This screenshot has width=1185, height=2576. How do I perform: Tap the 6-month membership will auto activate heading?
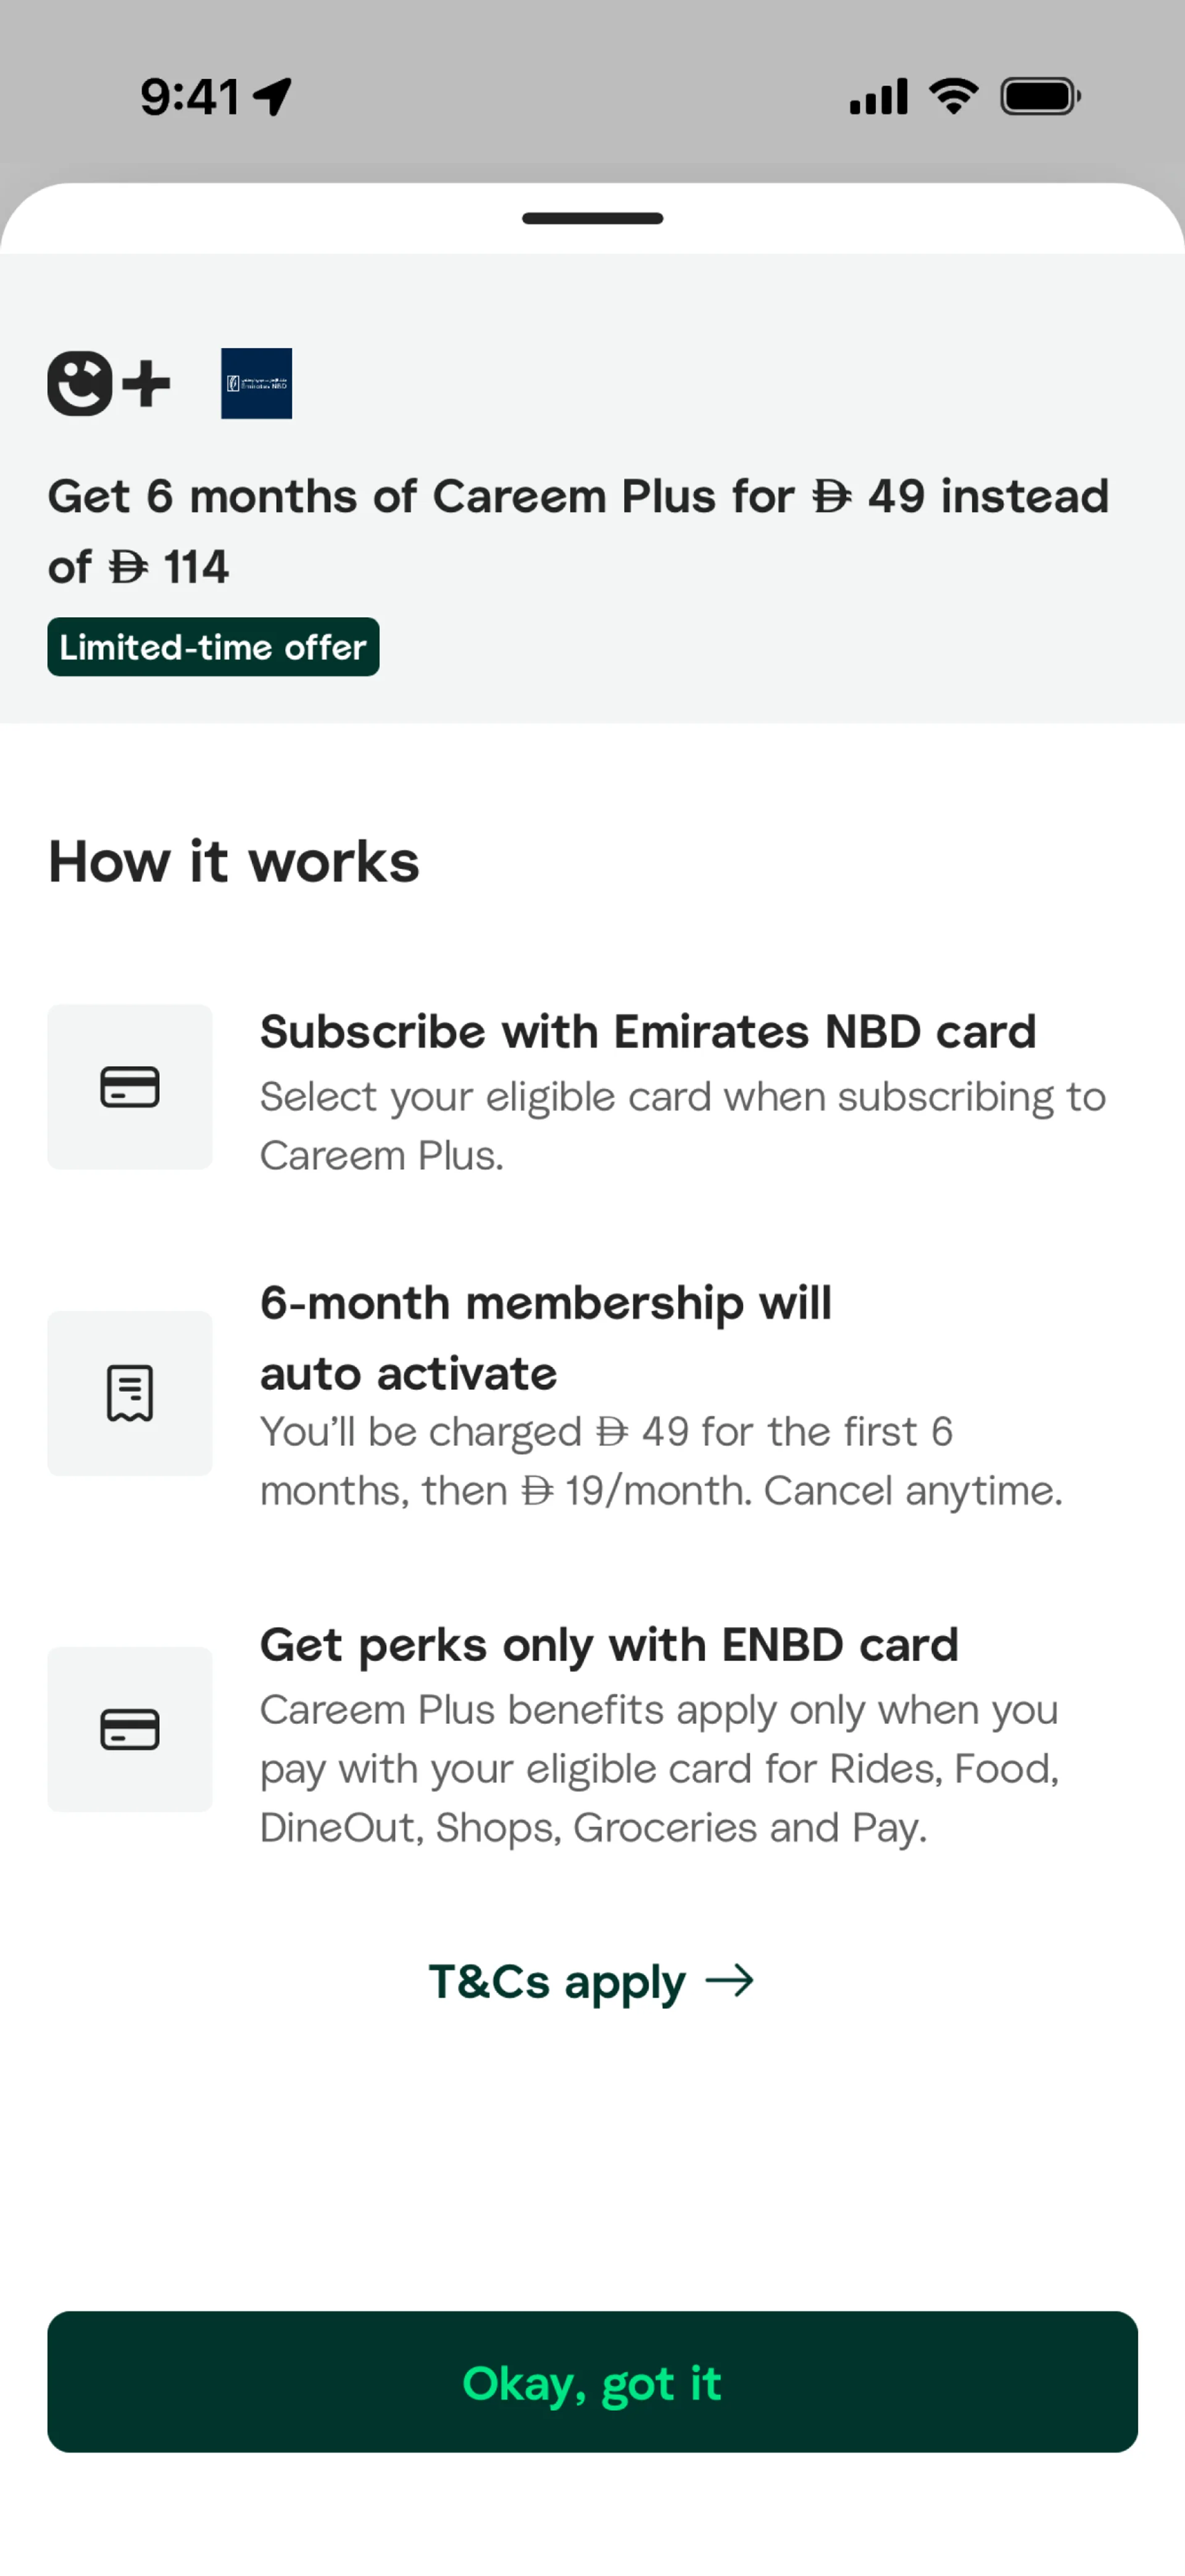point(546,1337)
